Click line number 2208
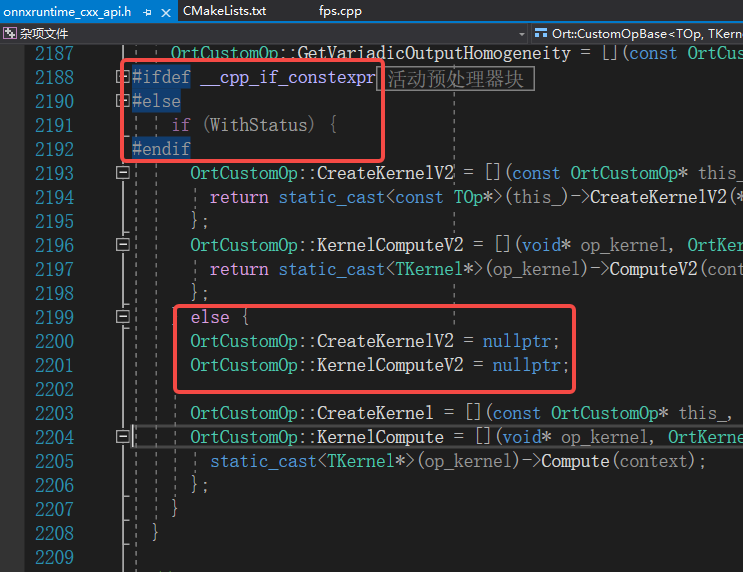 click(54, 533)
